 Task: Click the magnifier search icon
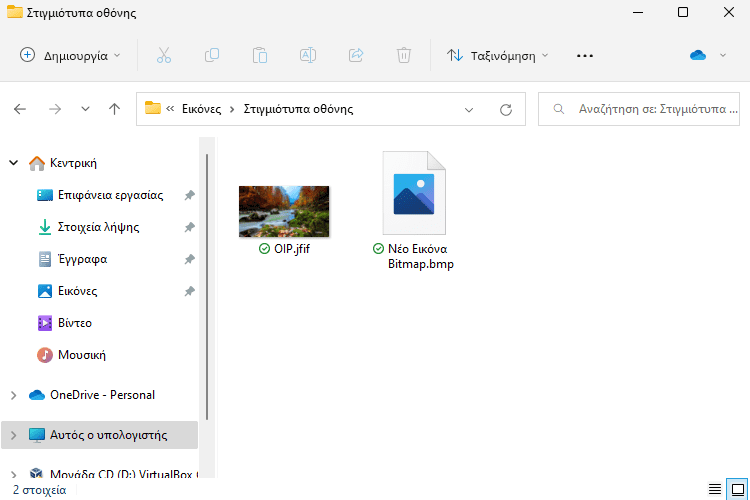coord(558,109)
